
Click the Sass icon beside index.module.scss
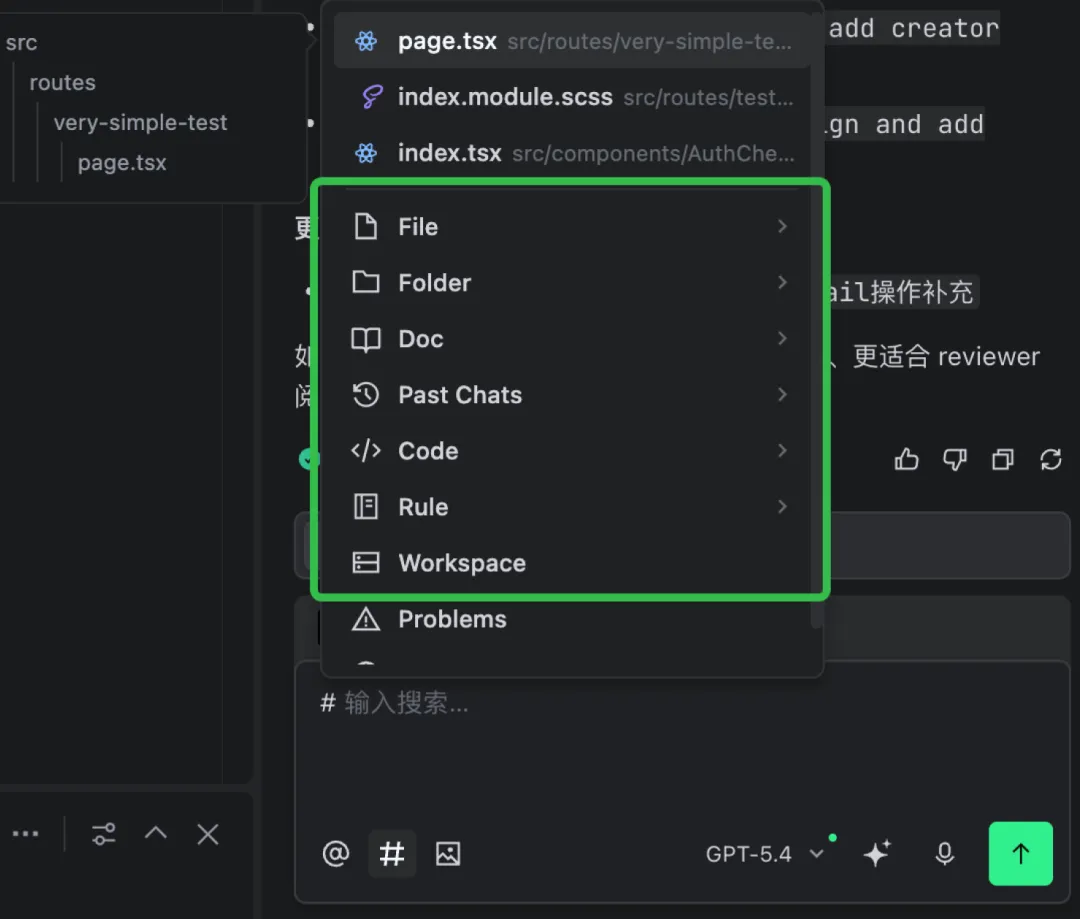click(372, 97)
